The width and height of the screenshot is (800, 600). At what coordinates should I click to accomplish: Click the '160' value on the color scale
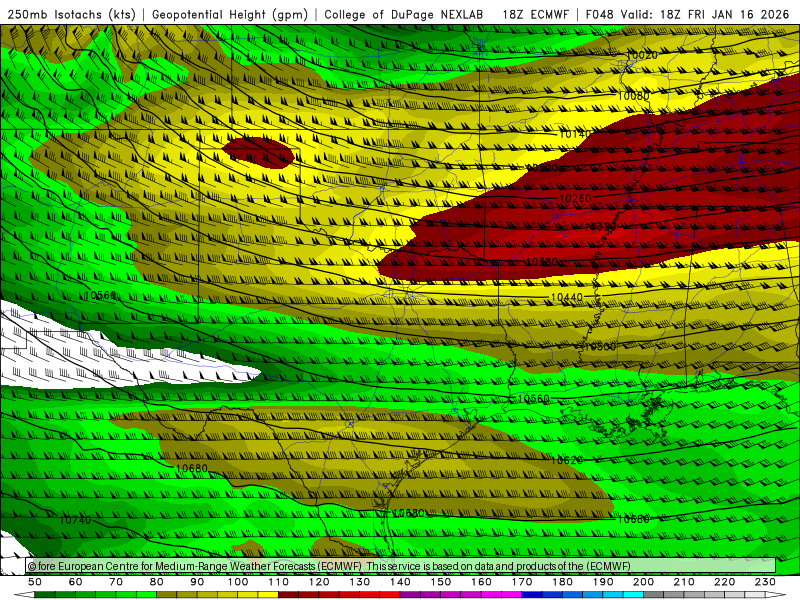pos(481,582)
